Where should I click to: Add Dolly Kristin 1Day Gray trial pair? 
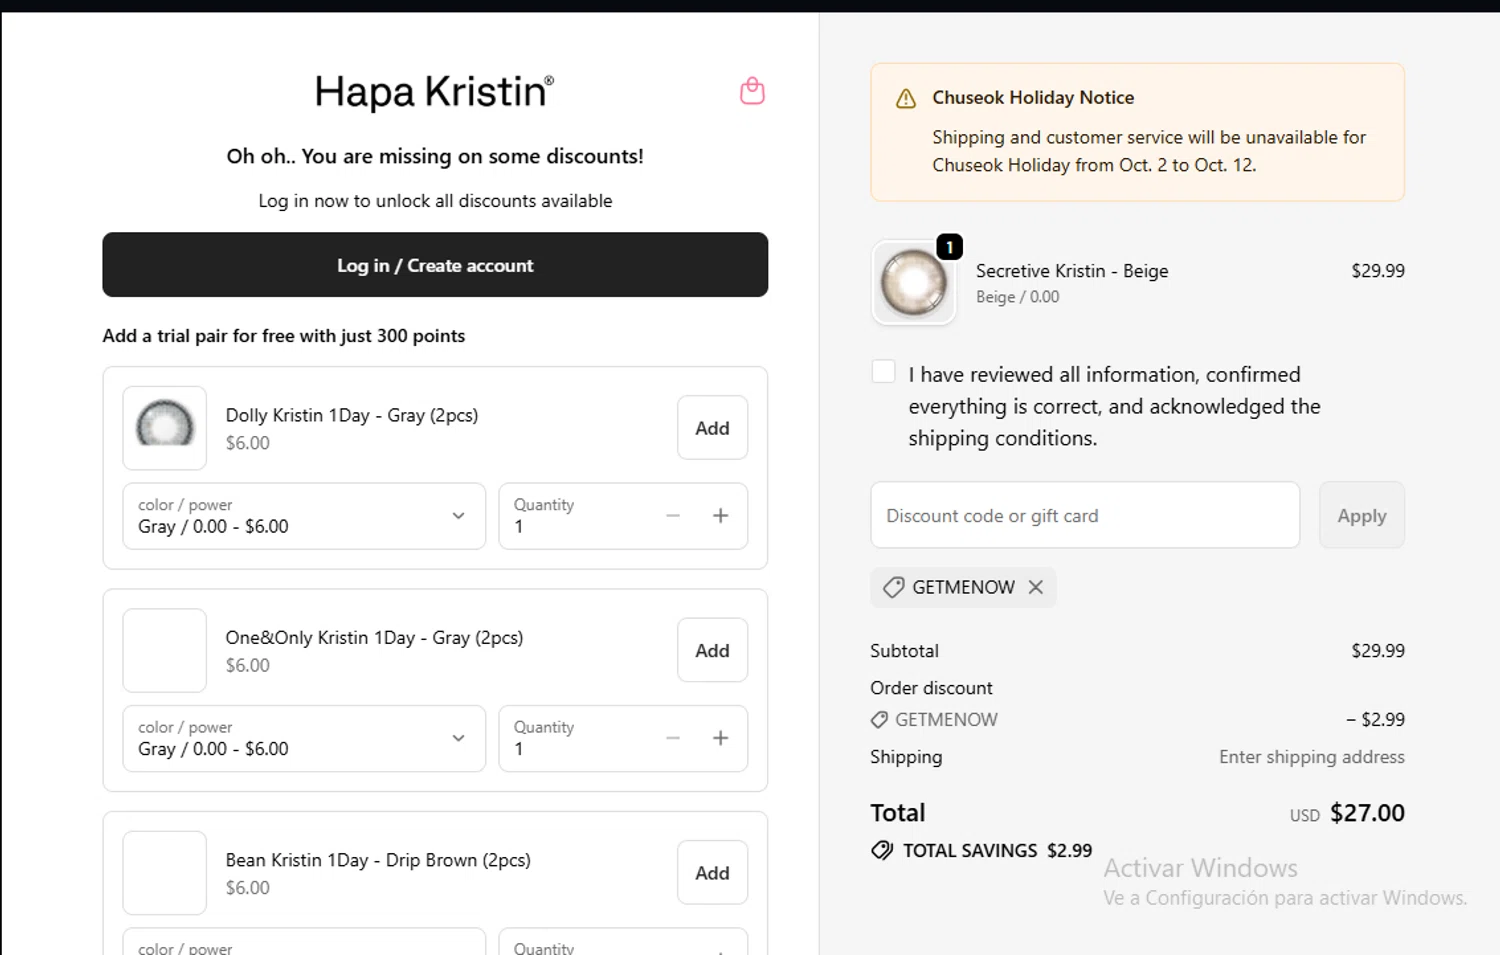coord(712,428)
